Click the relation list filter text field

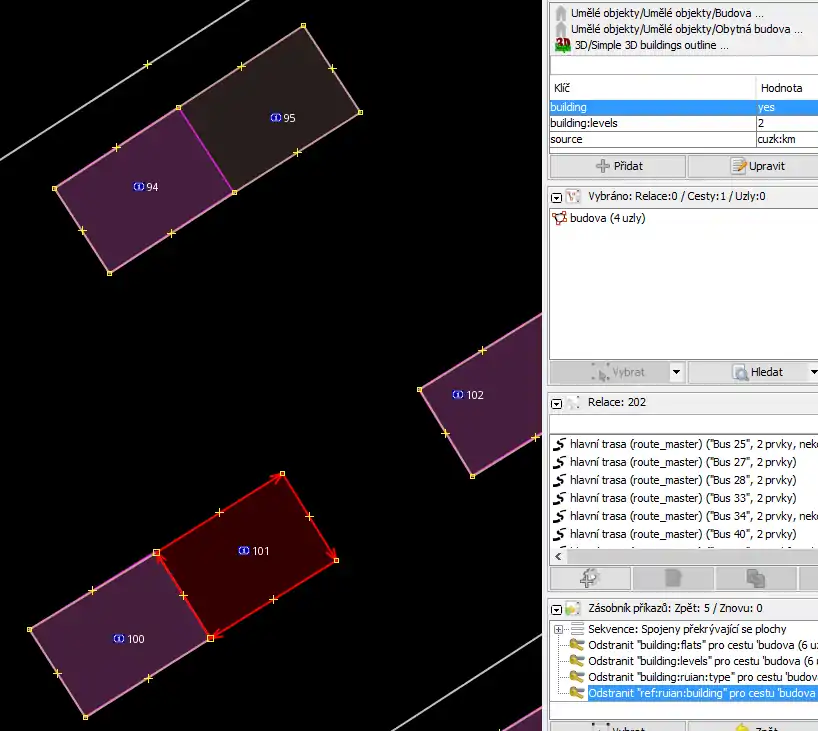click(684, 424)
